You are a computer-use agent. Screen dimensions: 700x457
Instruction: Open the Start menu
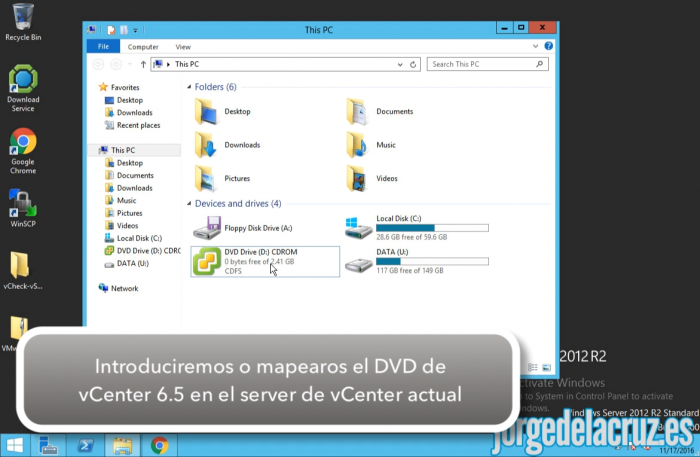pyautogui.click(x=15, y=445)
